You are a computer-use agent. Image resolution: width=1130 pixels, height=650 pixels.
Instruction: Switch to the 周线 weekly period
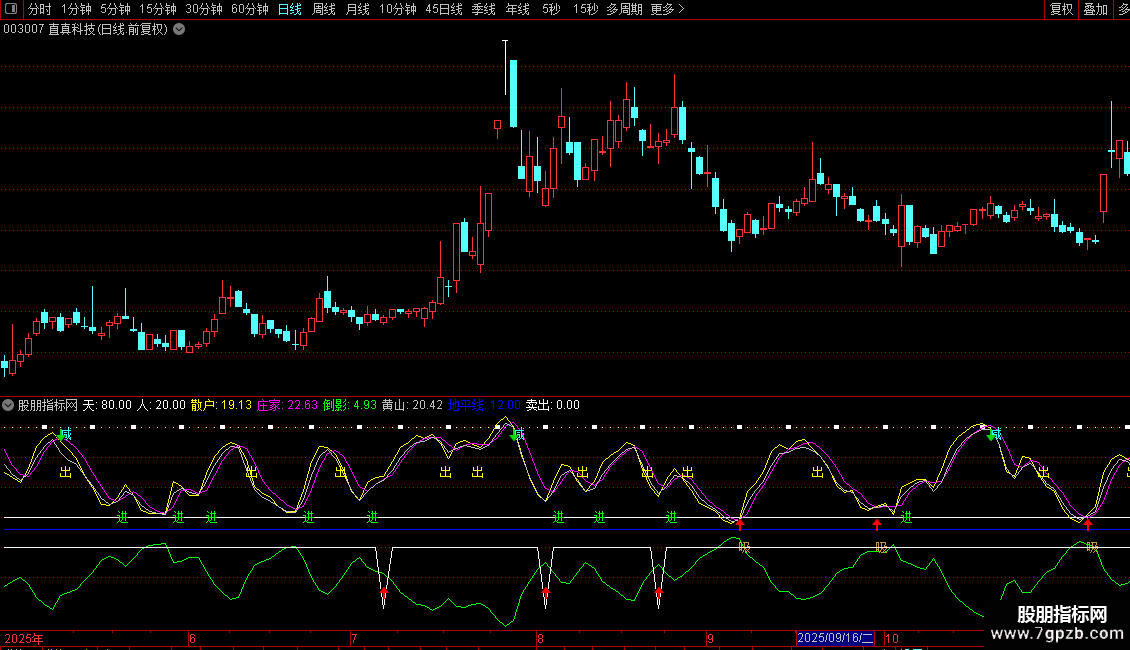(324, 9)
